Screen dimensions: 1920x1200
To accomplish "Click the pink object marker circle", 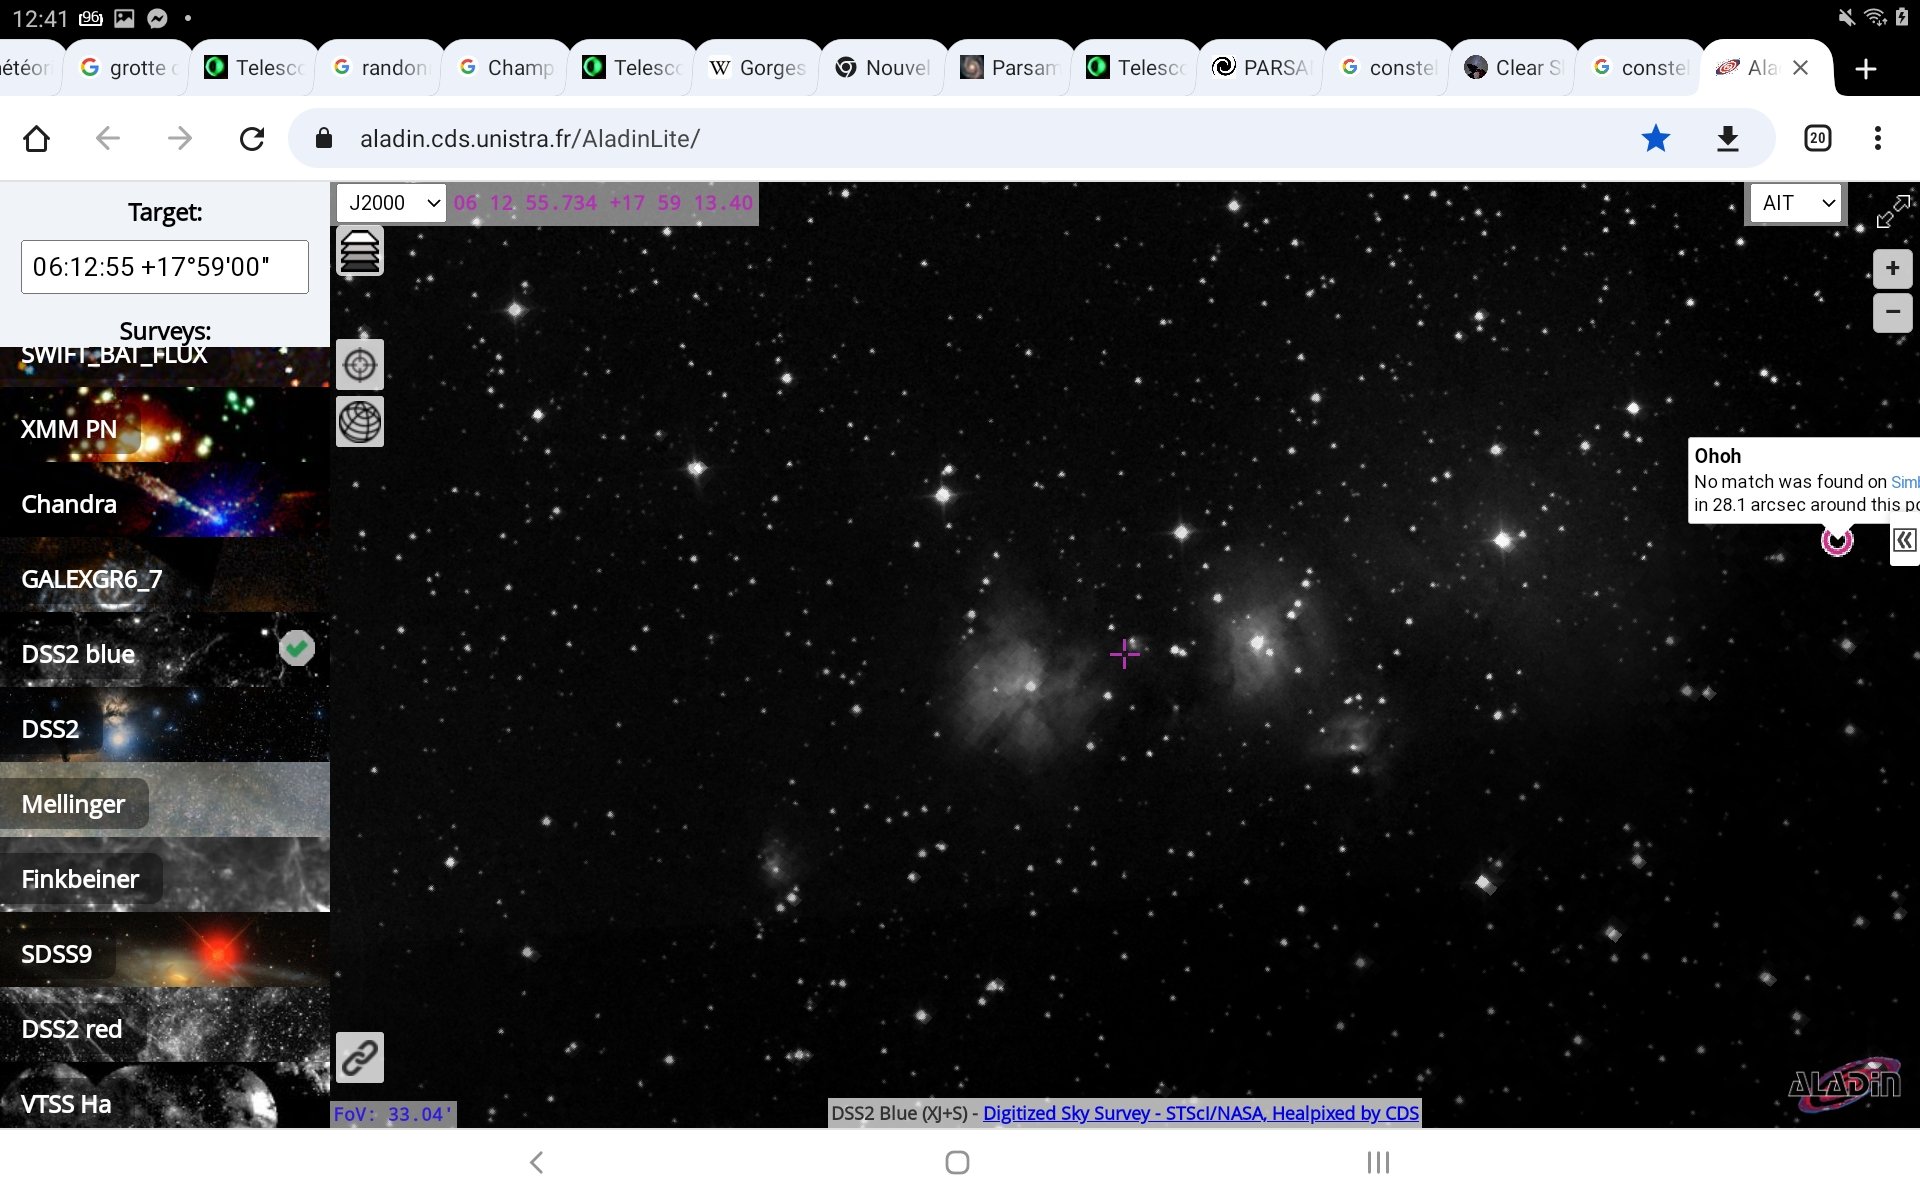I will [x=1837, y=541].
